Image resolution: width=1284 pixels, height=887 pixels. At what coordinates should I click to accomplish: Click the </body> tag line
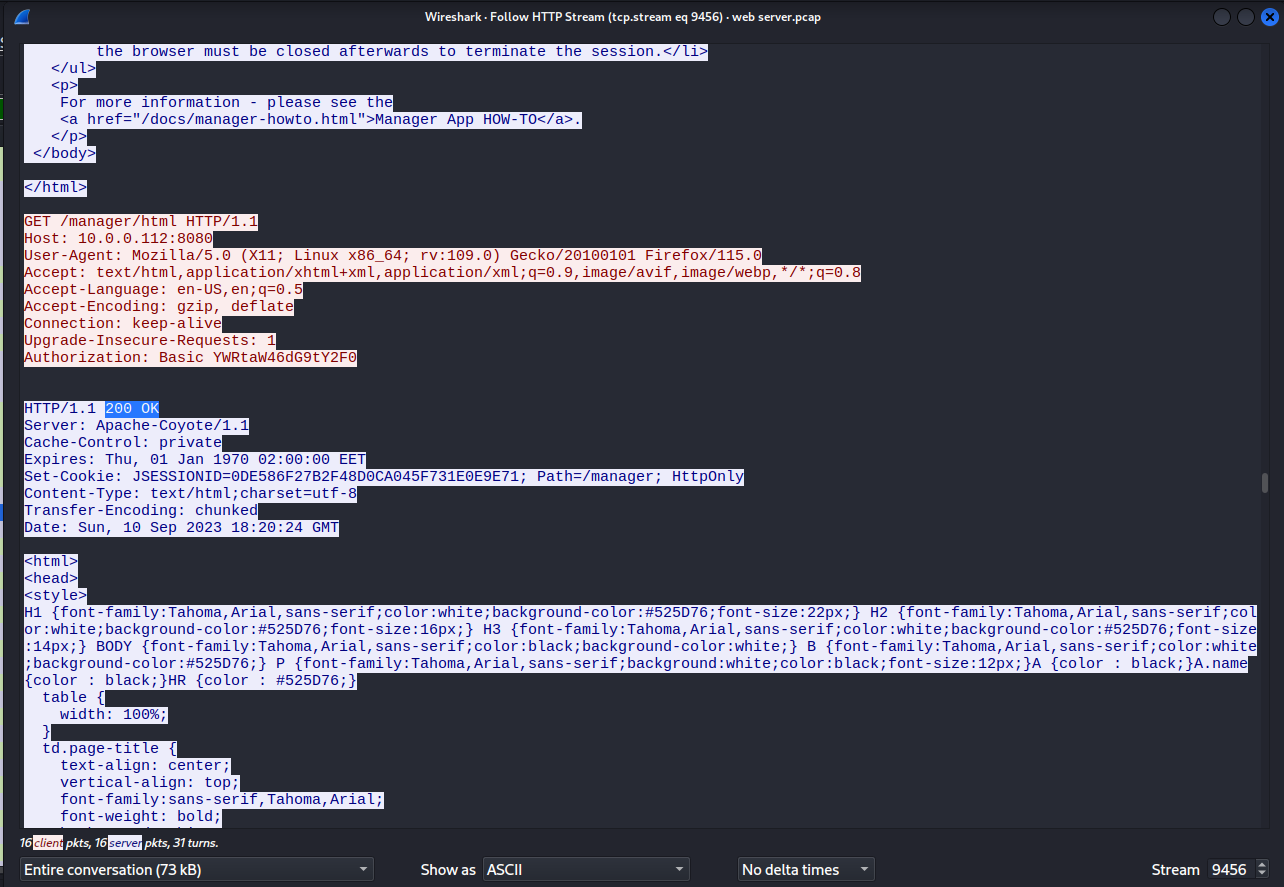(x=64, y=153)
